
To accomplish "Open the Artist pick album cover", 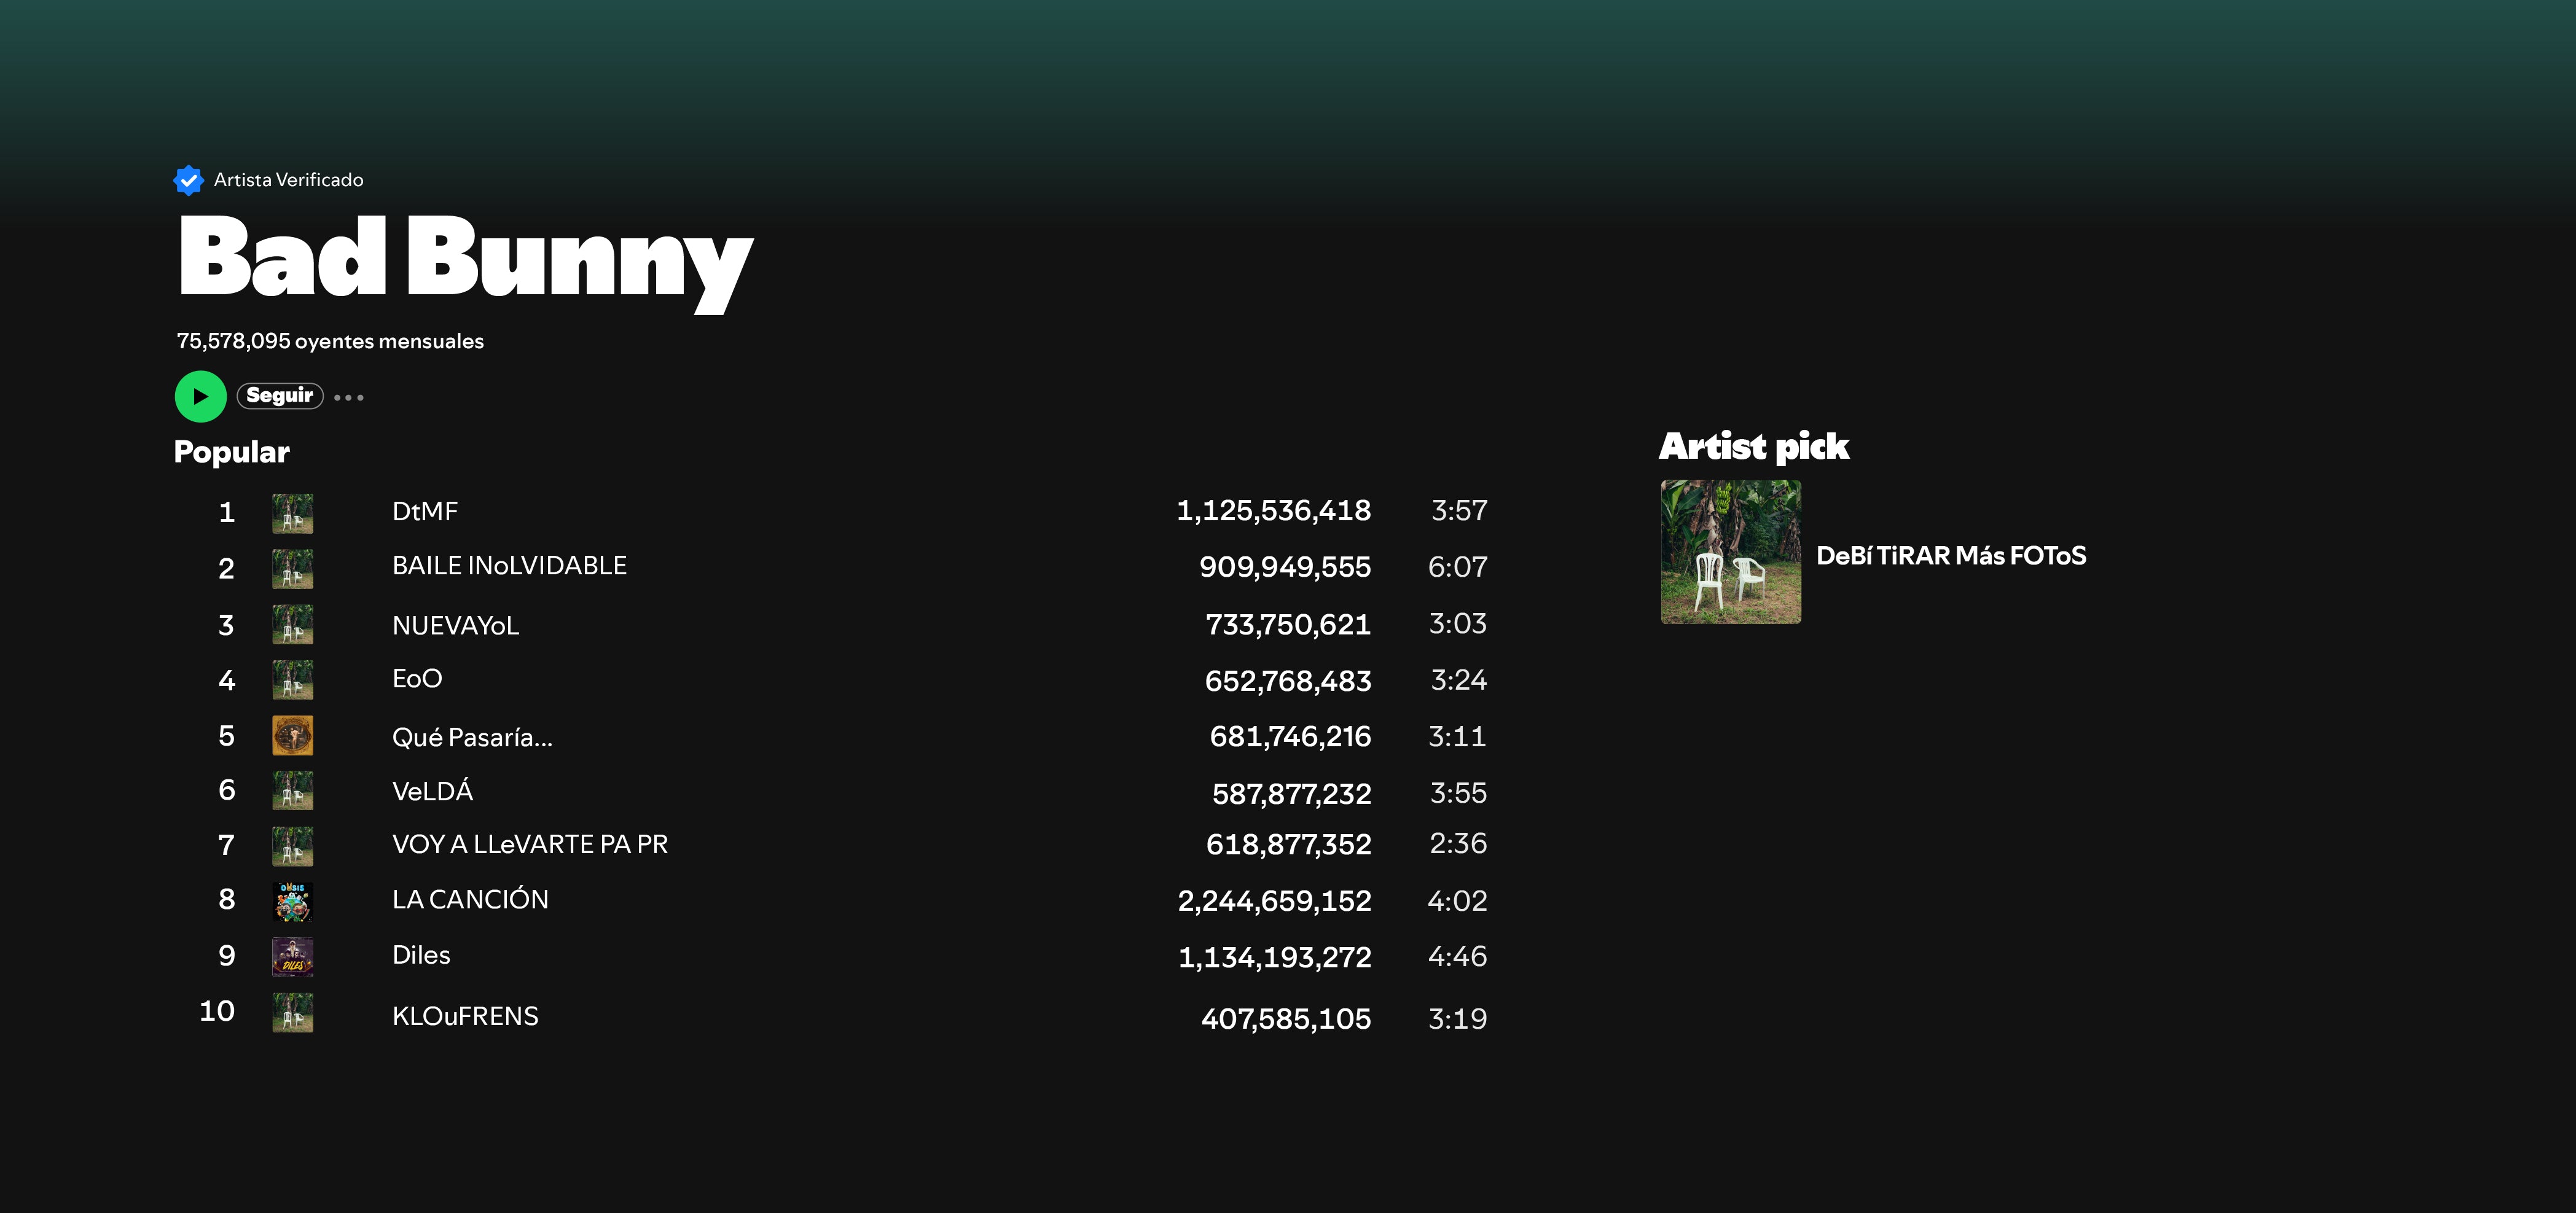I will pos(1730,552).
